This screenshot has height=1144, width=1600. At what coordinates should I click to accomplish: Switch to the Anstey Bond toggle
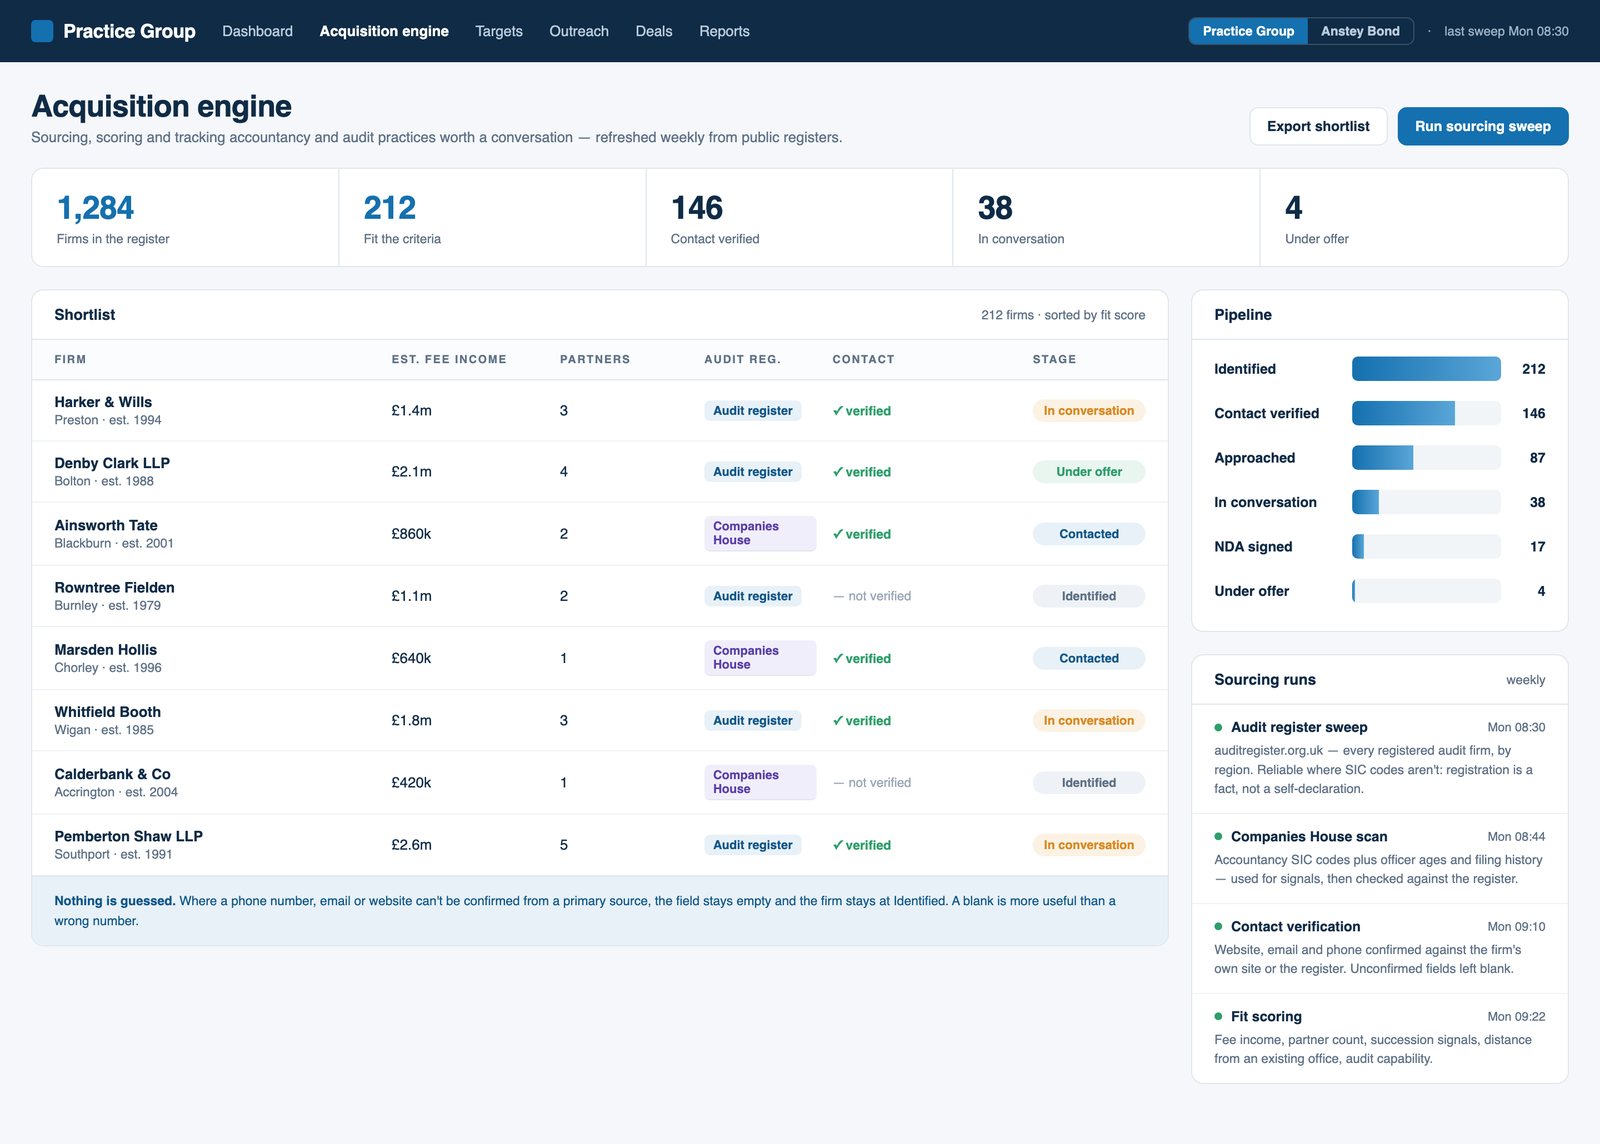coord(1360,31)
